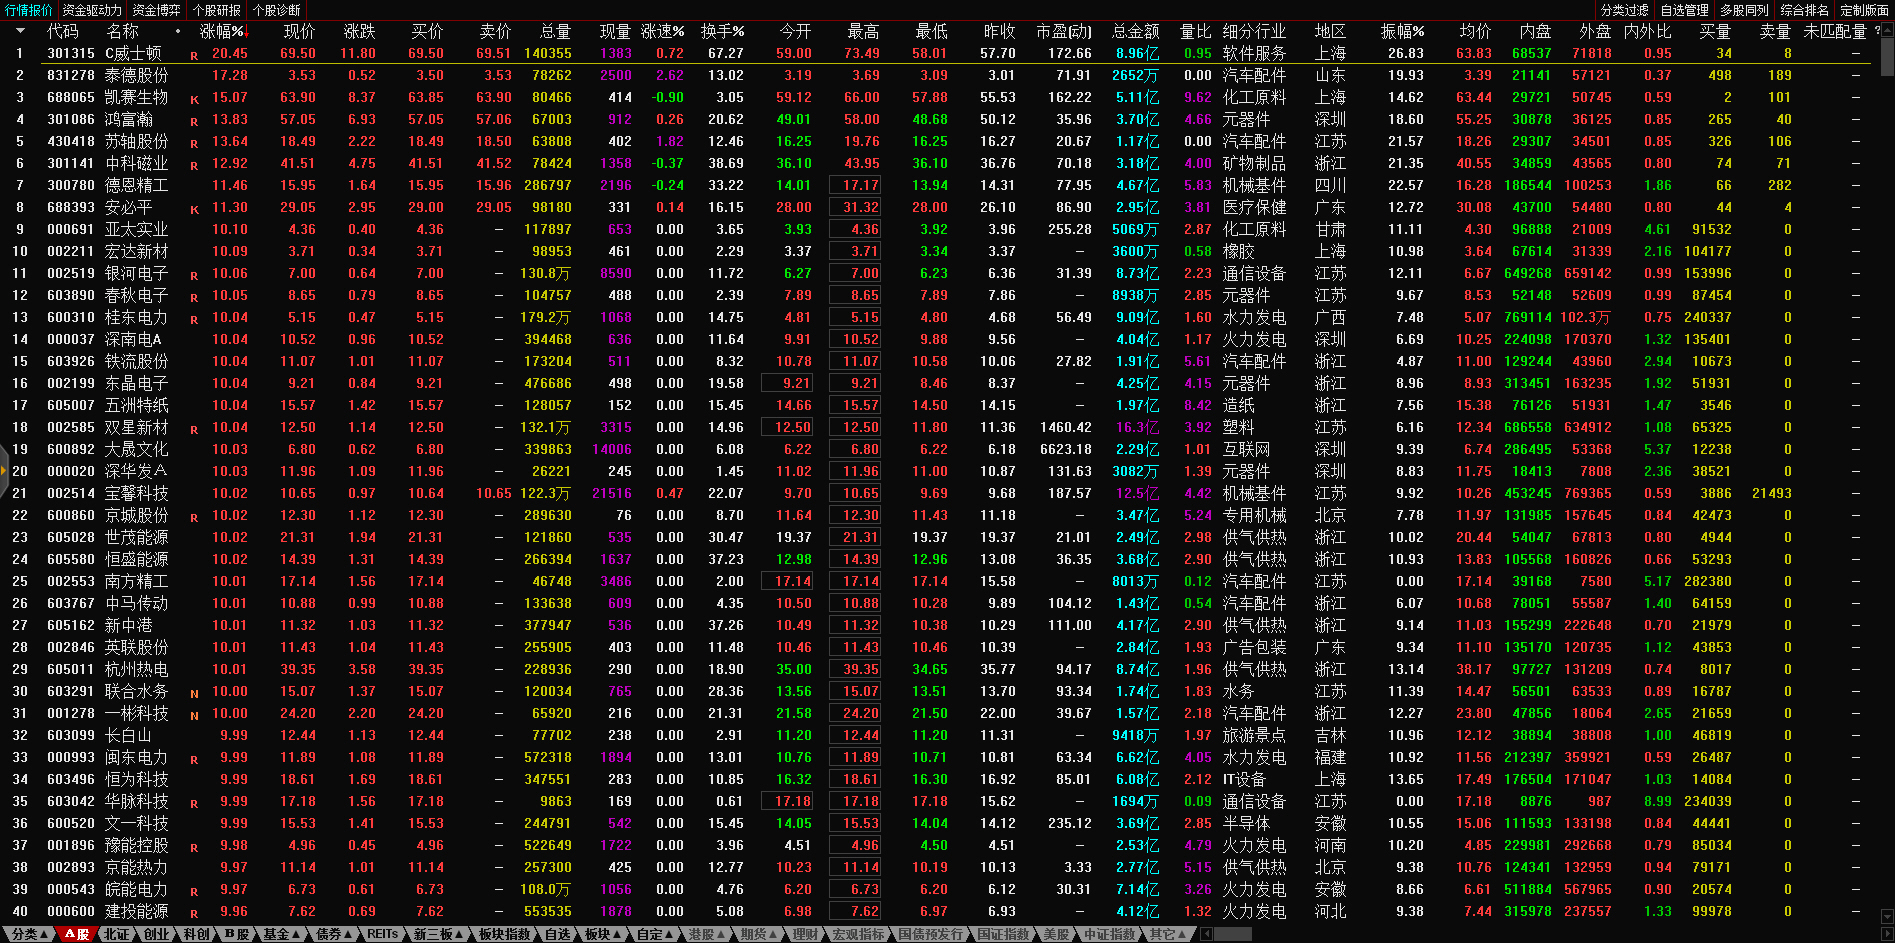Select the 德恩精工 stock row
1895x943 pixels.
pos(137,186)
